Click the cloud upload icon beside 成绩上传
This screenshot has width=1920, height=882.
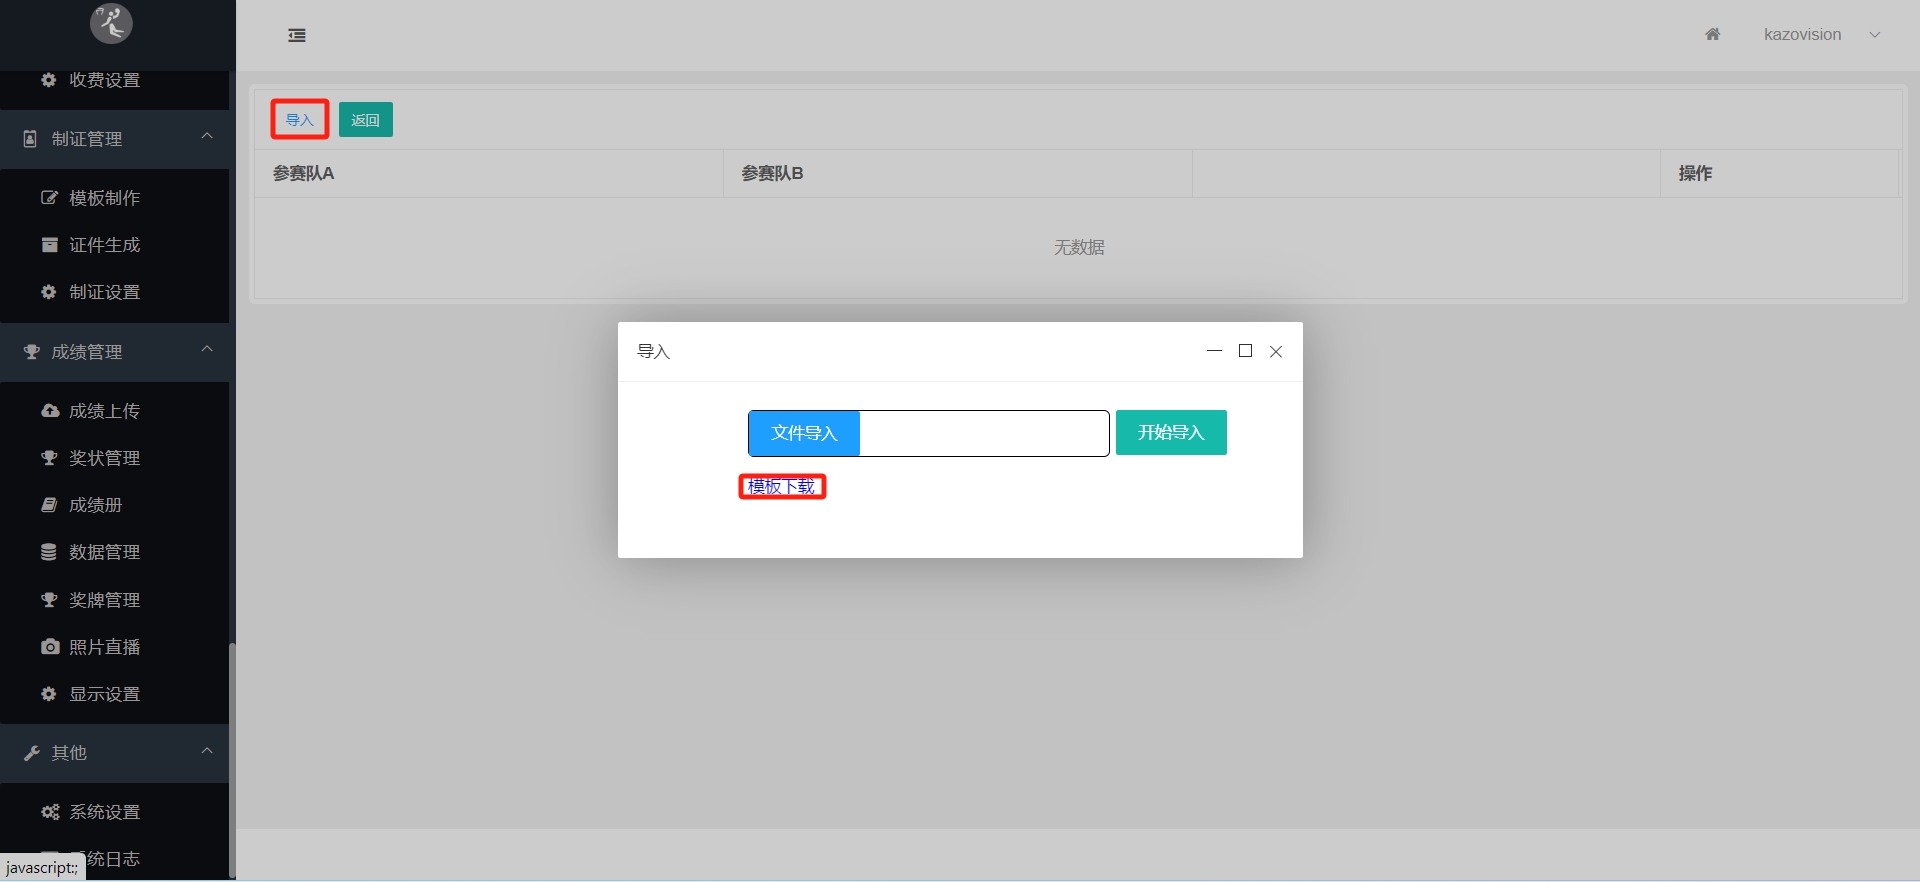[x=49, y=411]
